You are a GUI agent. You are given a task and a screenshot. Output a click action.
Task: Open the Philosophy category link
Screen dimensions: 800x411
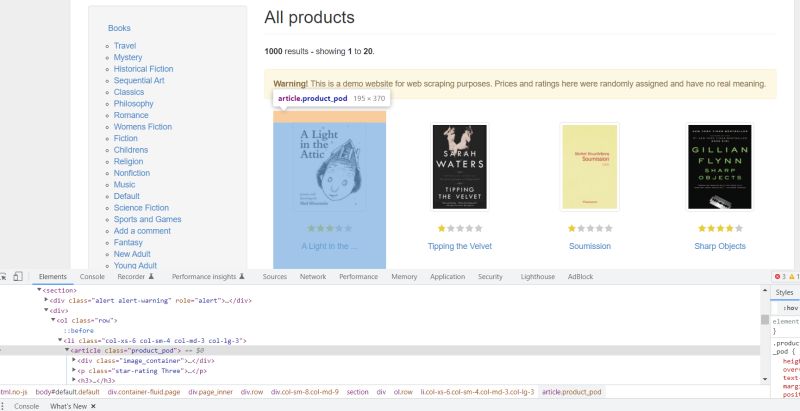(133, 104)
